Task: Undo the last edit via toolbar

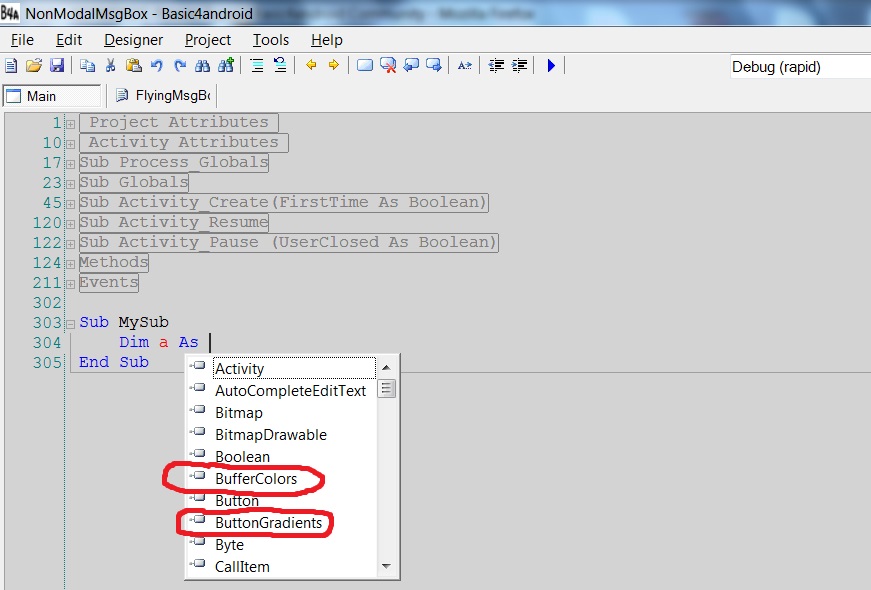Action: [157, 66]
